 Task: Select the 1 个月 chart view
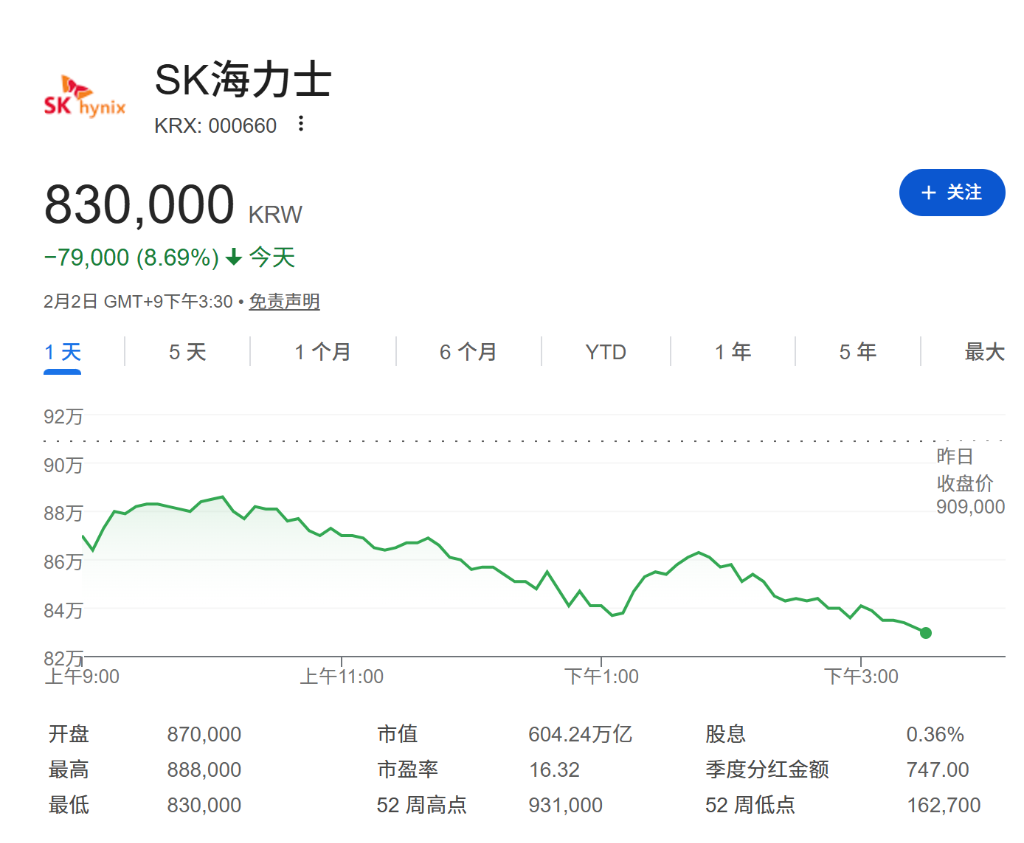coord(322,352)
